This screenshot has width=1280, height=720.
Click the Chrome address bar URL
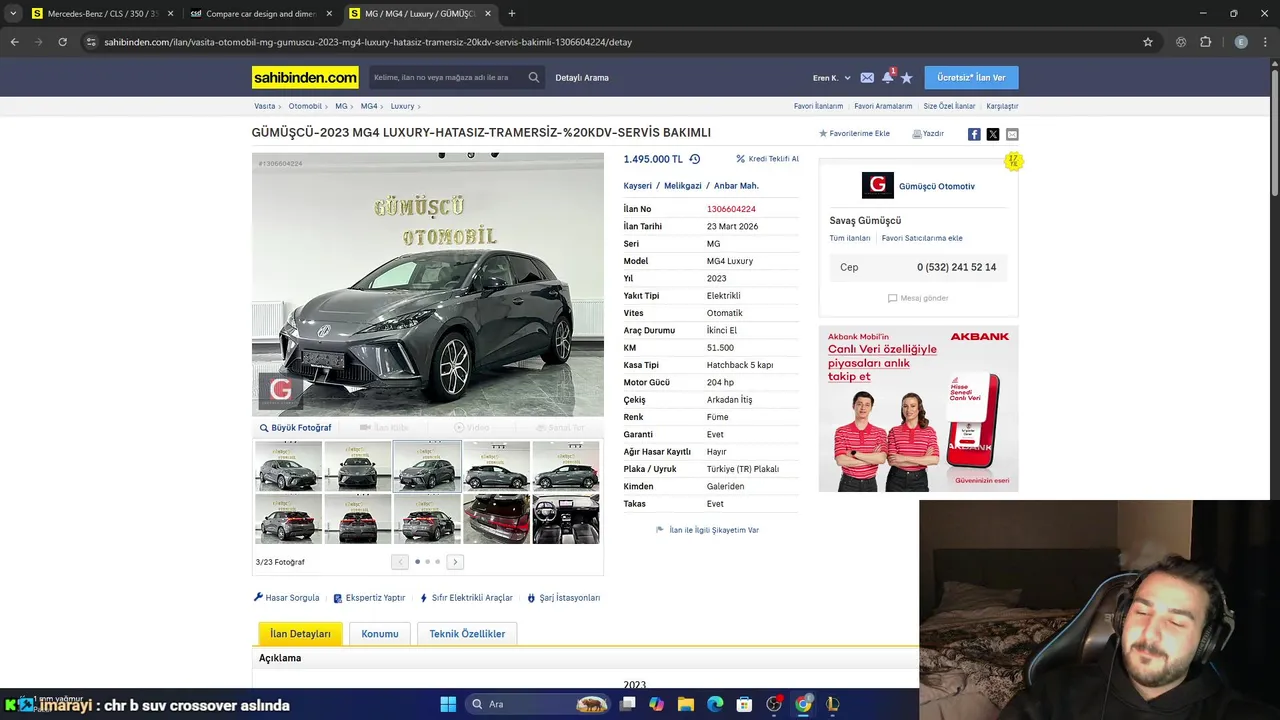point(368,42)
